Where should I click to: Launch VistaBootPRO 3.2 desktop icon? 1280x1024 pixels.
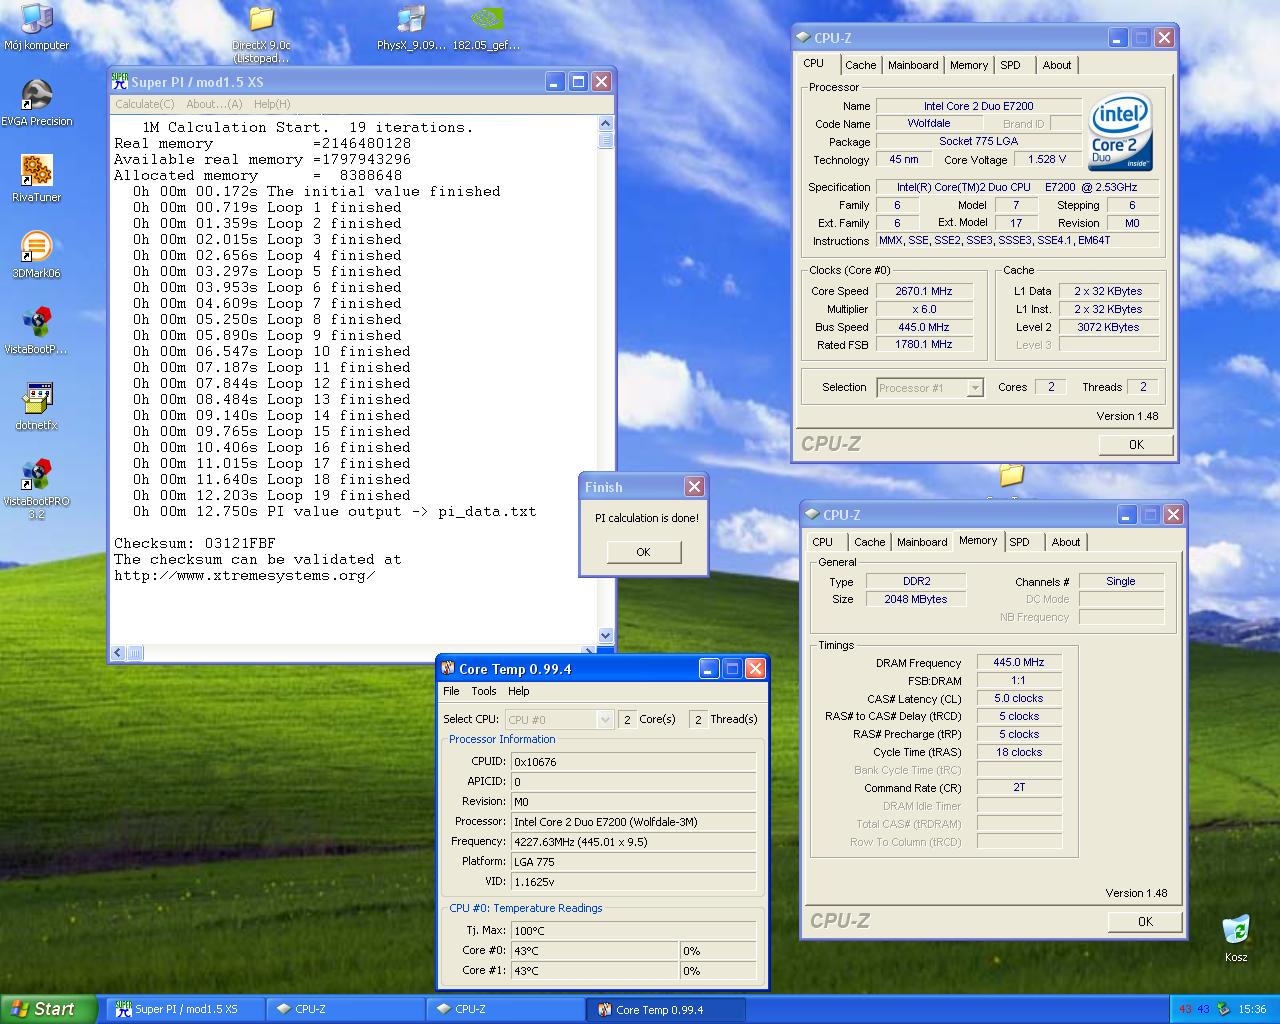pos(36,489)
